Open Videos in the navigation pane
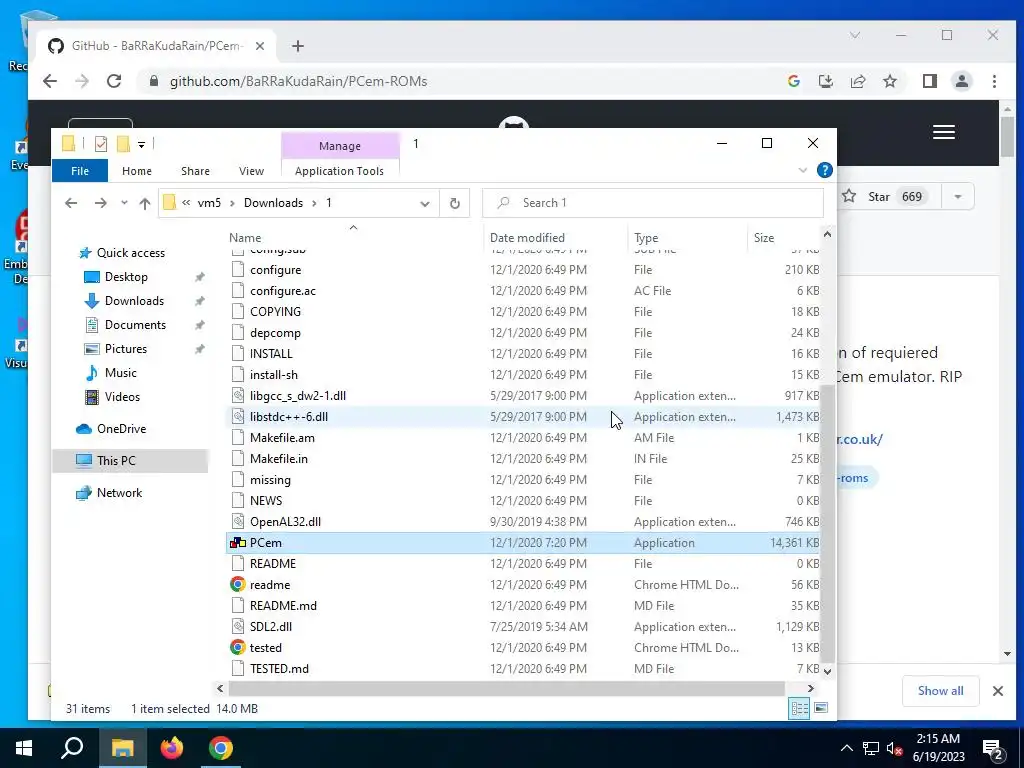The height and width of the screenshot is (768, 1024). [122, 396]
